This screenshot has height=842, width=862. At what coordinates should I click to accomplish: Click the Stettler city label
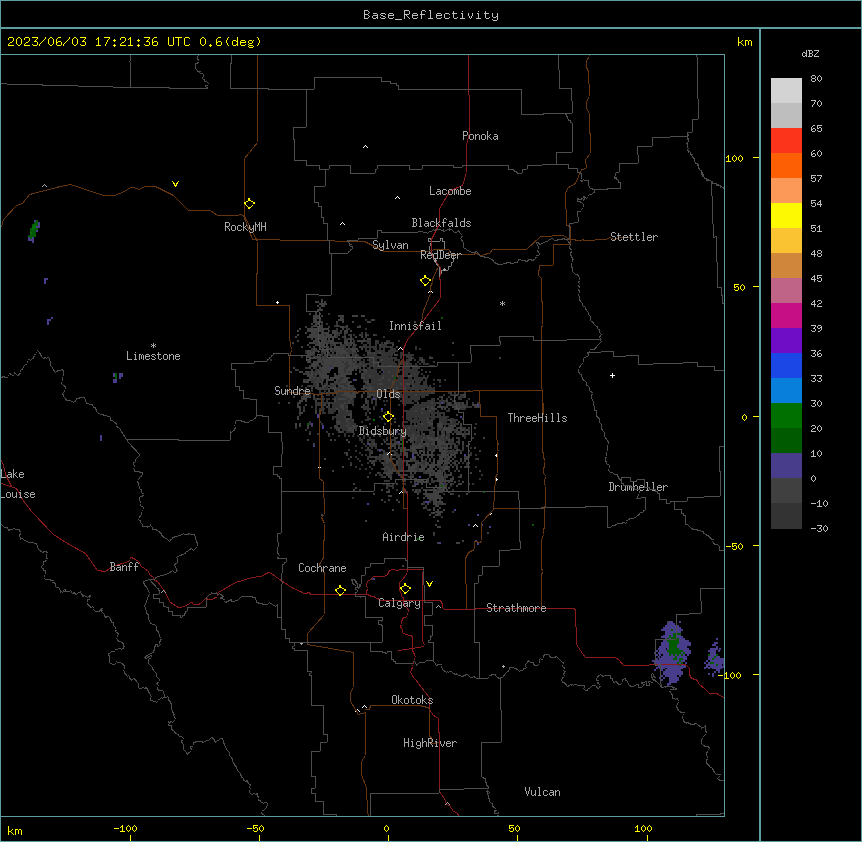(634, 237)
